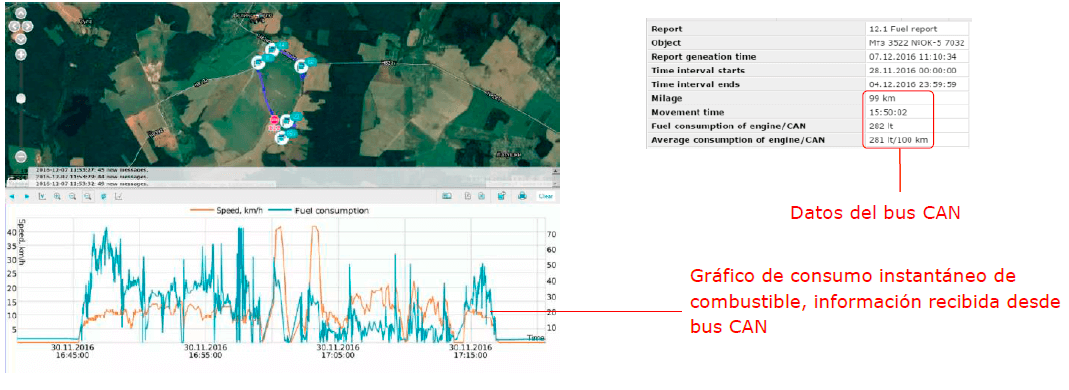Click the '28.11.2016 00:00:00' cell

917,70
